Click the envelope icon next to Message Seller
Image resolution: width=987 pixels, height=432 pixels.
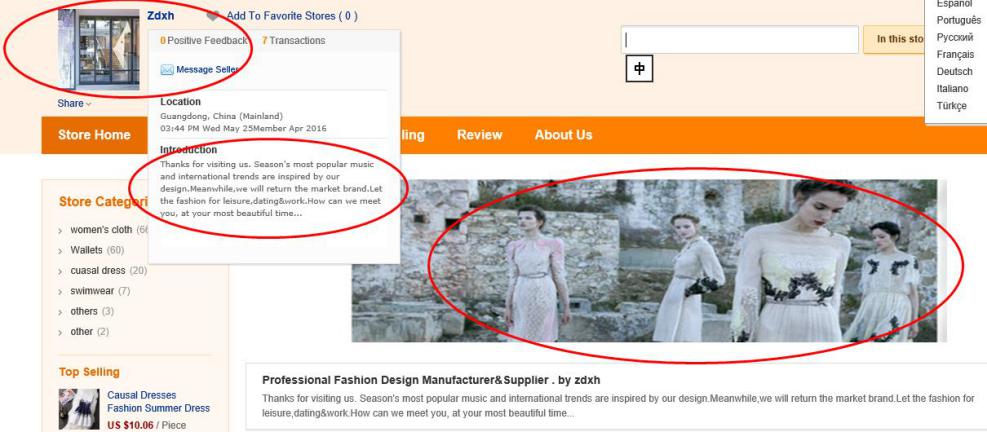[167, 69]
